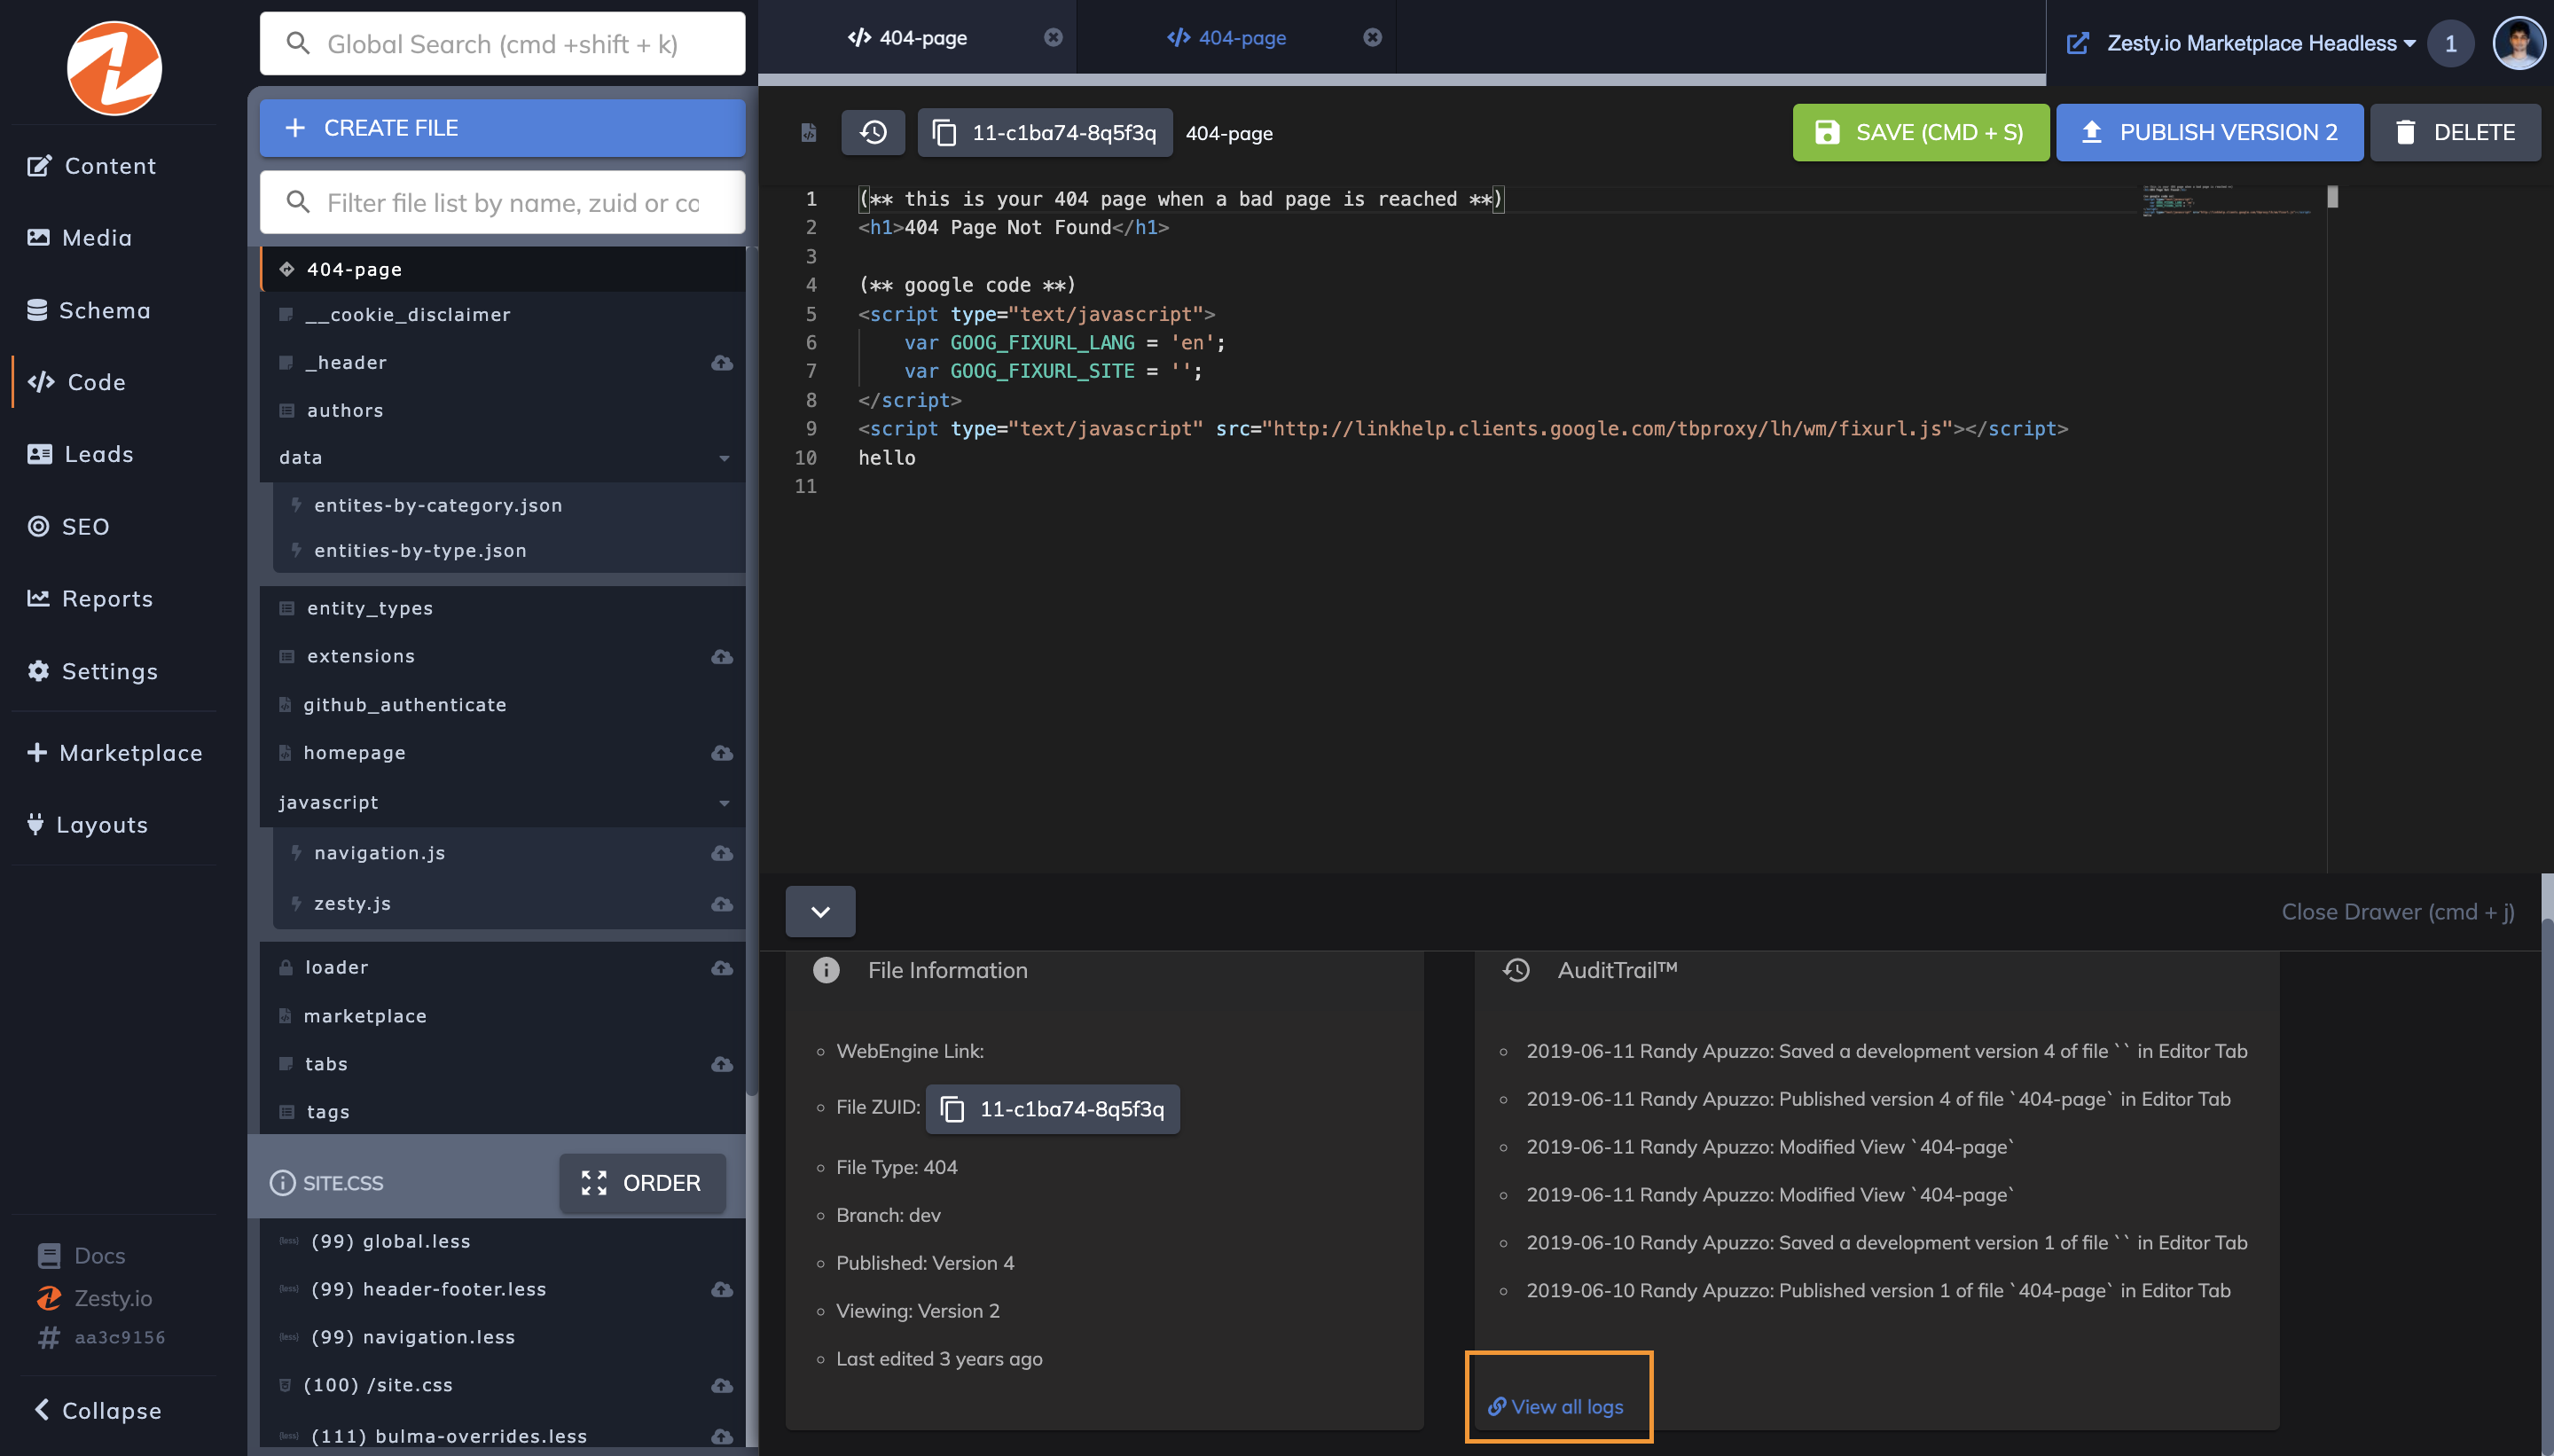The width and height of the screenshot is (2554, 1456).
Task: Click the editor minimap preview
Action: pos(2226,200)
